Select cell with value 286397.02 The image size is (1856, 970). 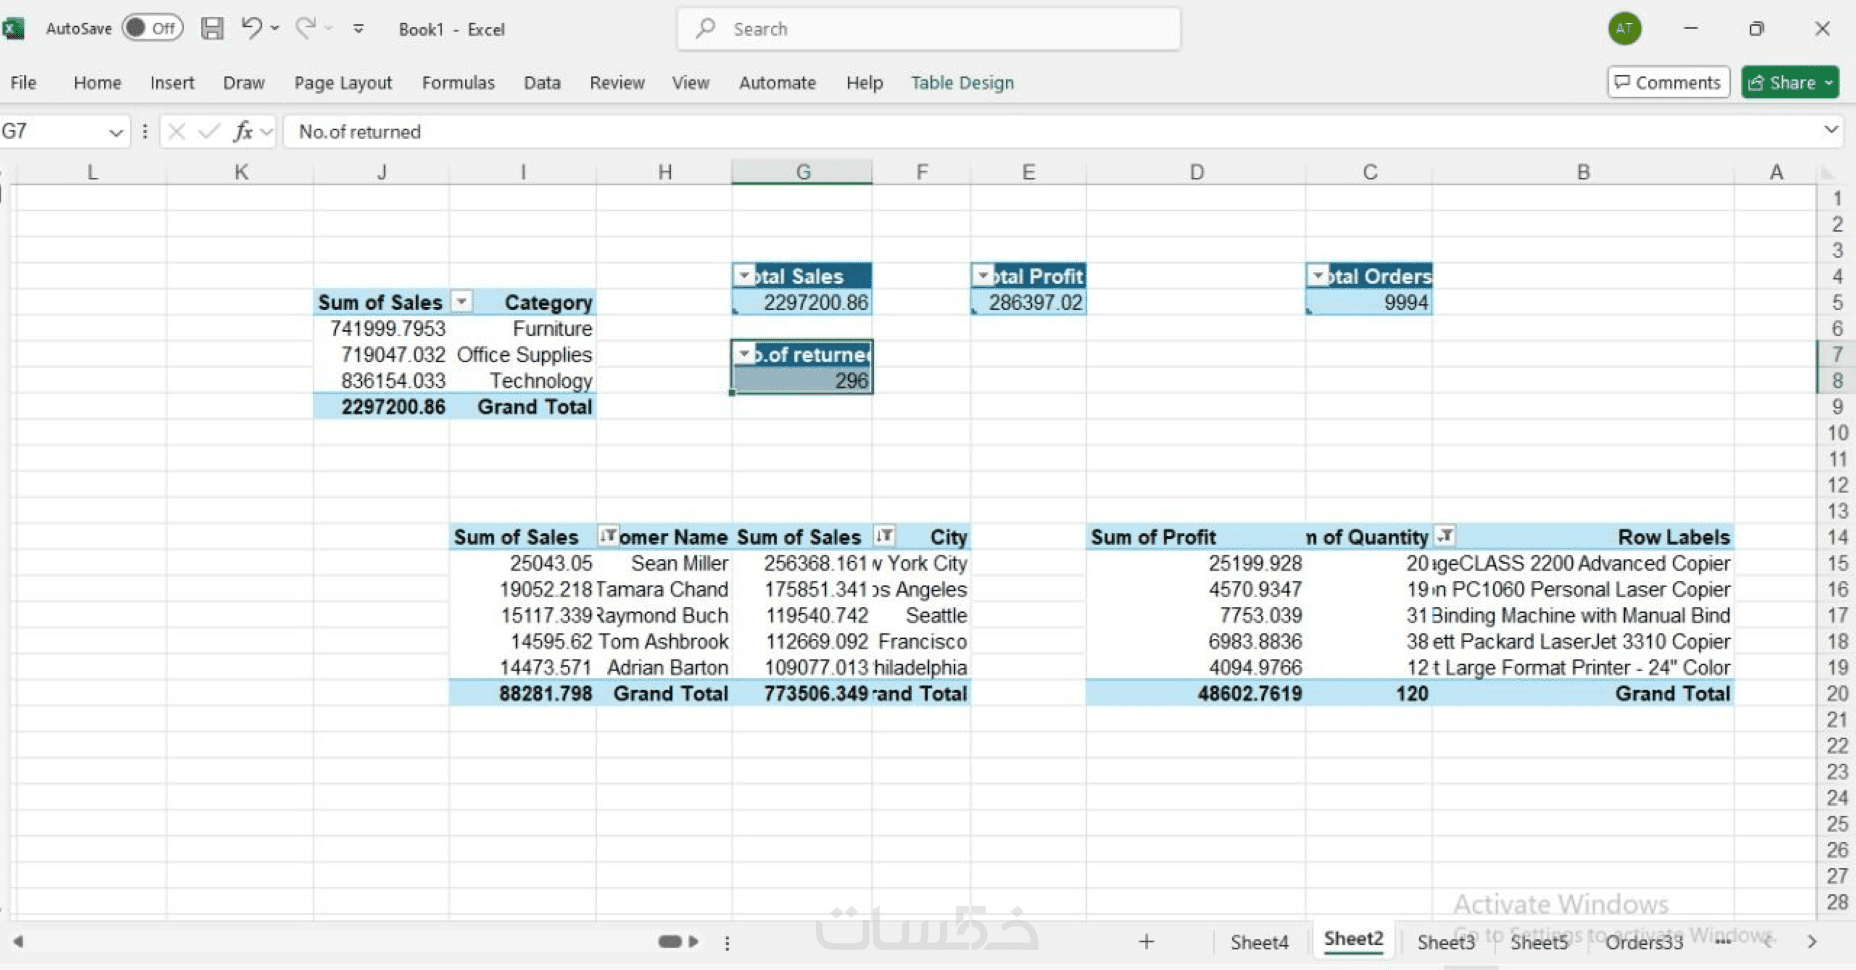tap(1028, 302)
